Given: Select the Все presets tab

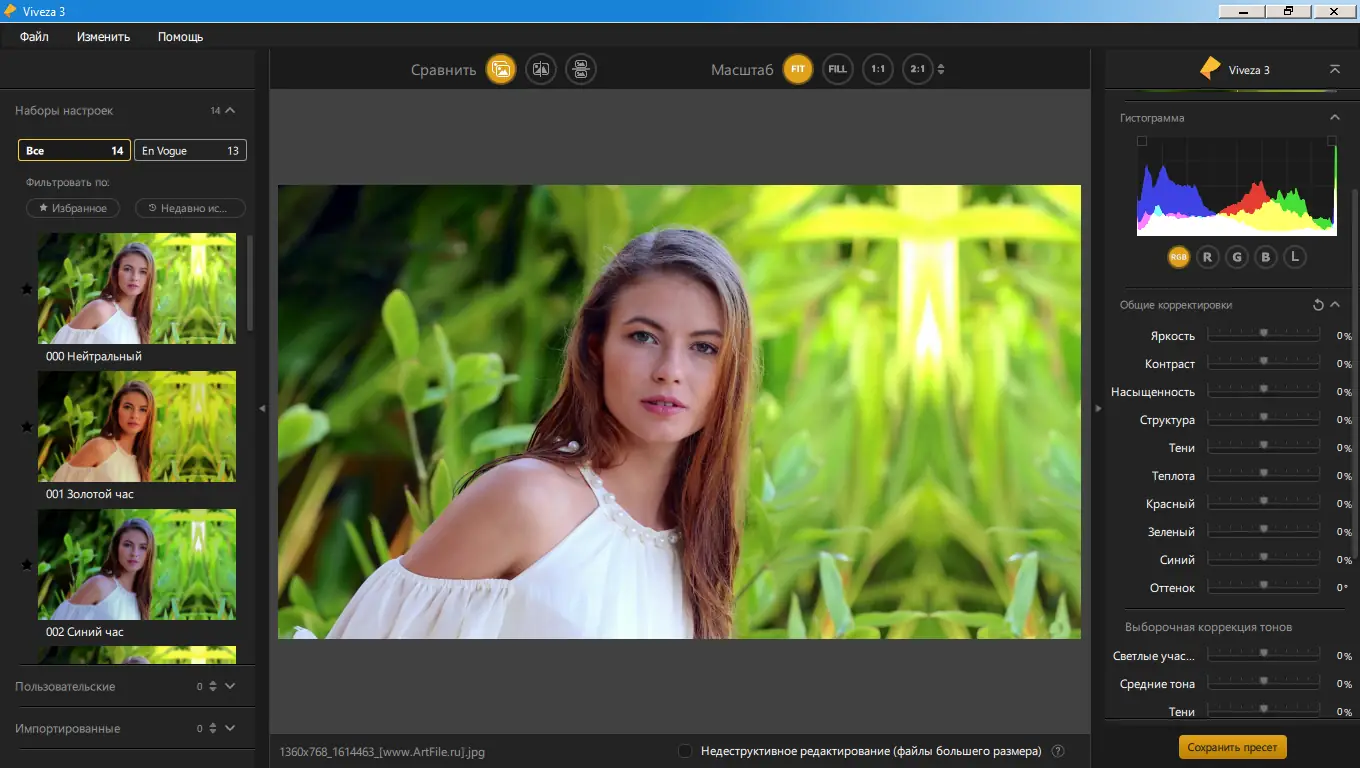Looking at the screenshot, I should pos(74,150).
